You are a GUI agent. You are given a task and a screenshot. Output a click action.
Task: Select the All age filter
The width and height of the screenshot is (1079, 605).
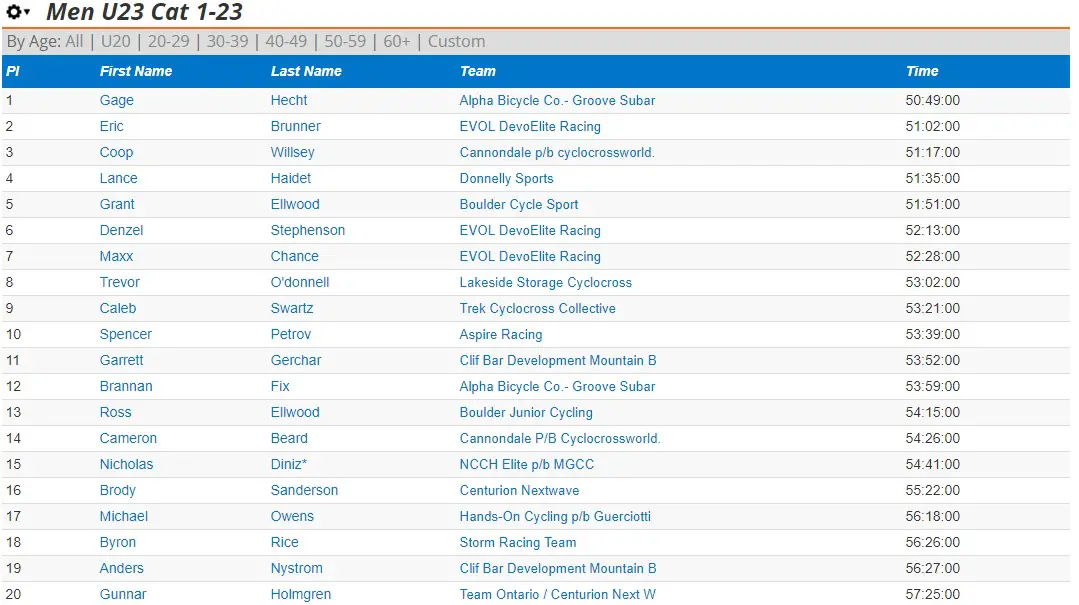(x=74, y=41)
